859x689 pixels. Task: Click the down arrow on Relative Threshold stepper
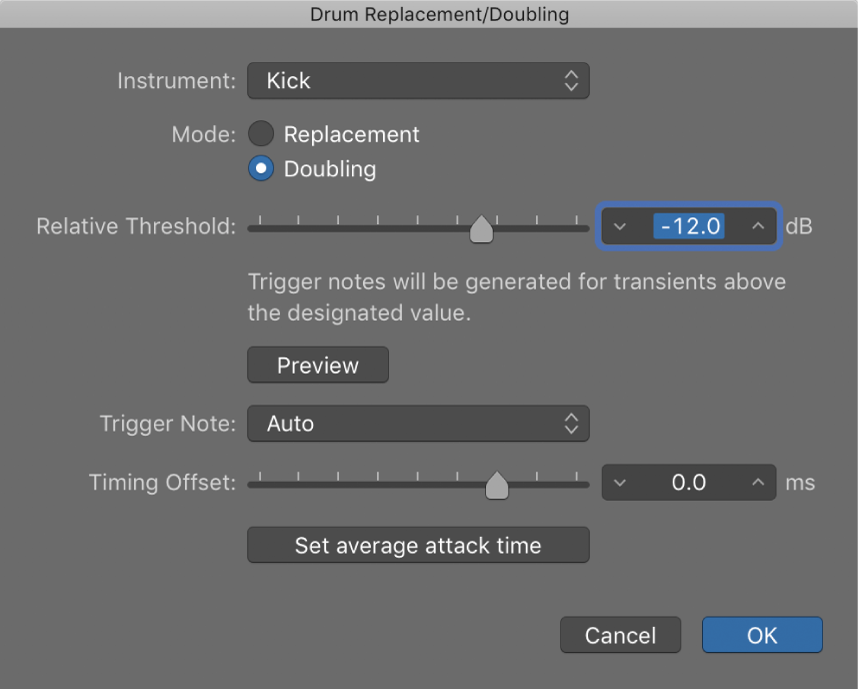pos(620,226)
